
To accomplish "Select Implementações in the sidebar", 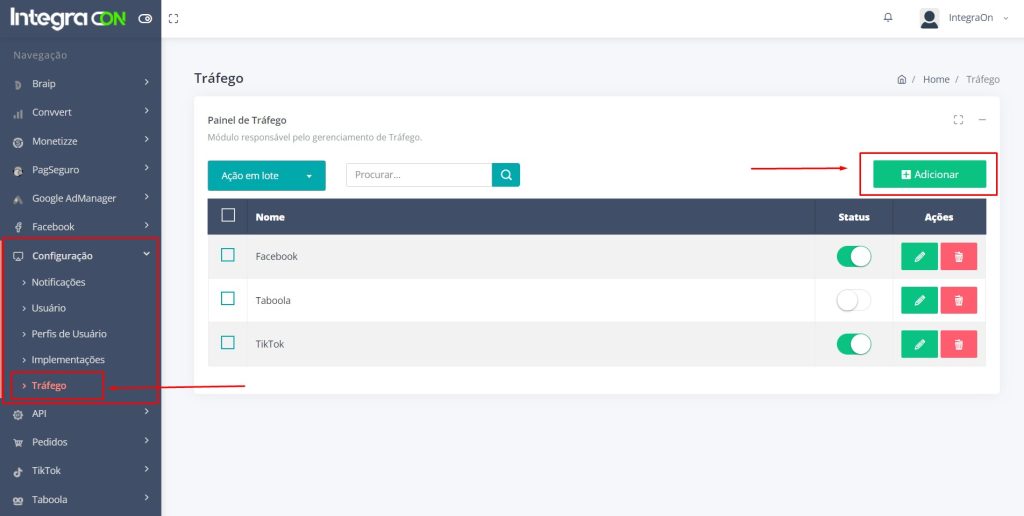I will [67, 360].
